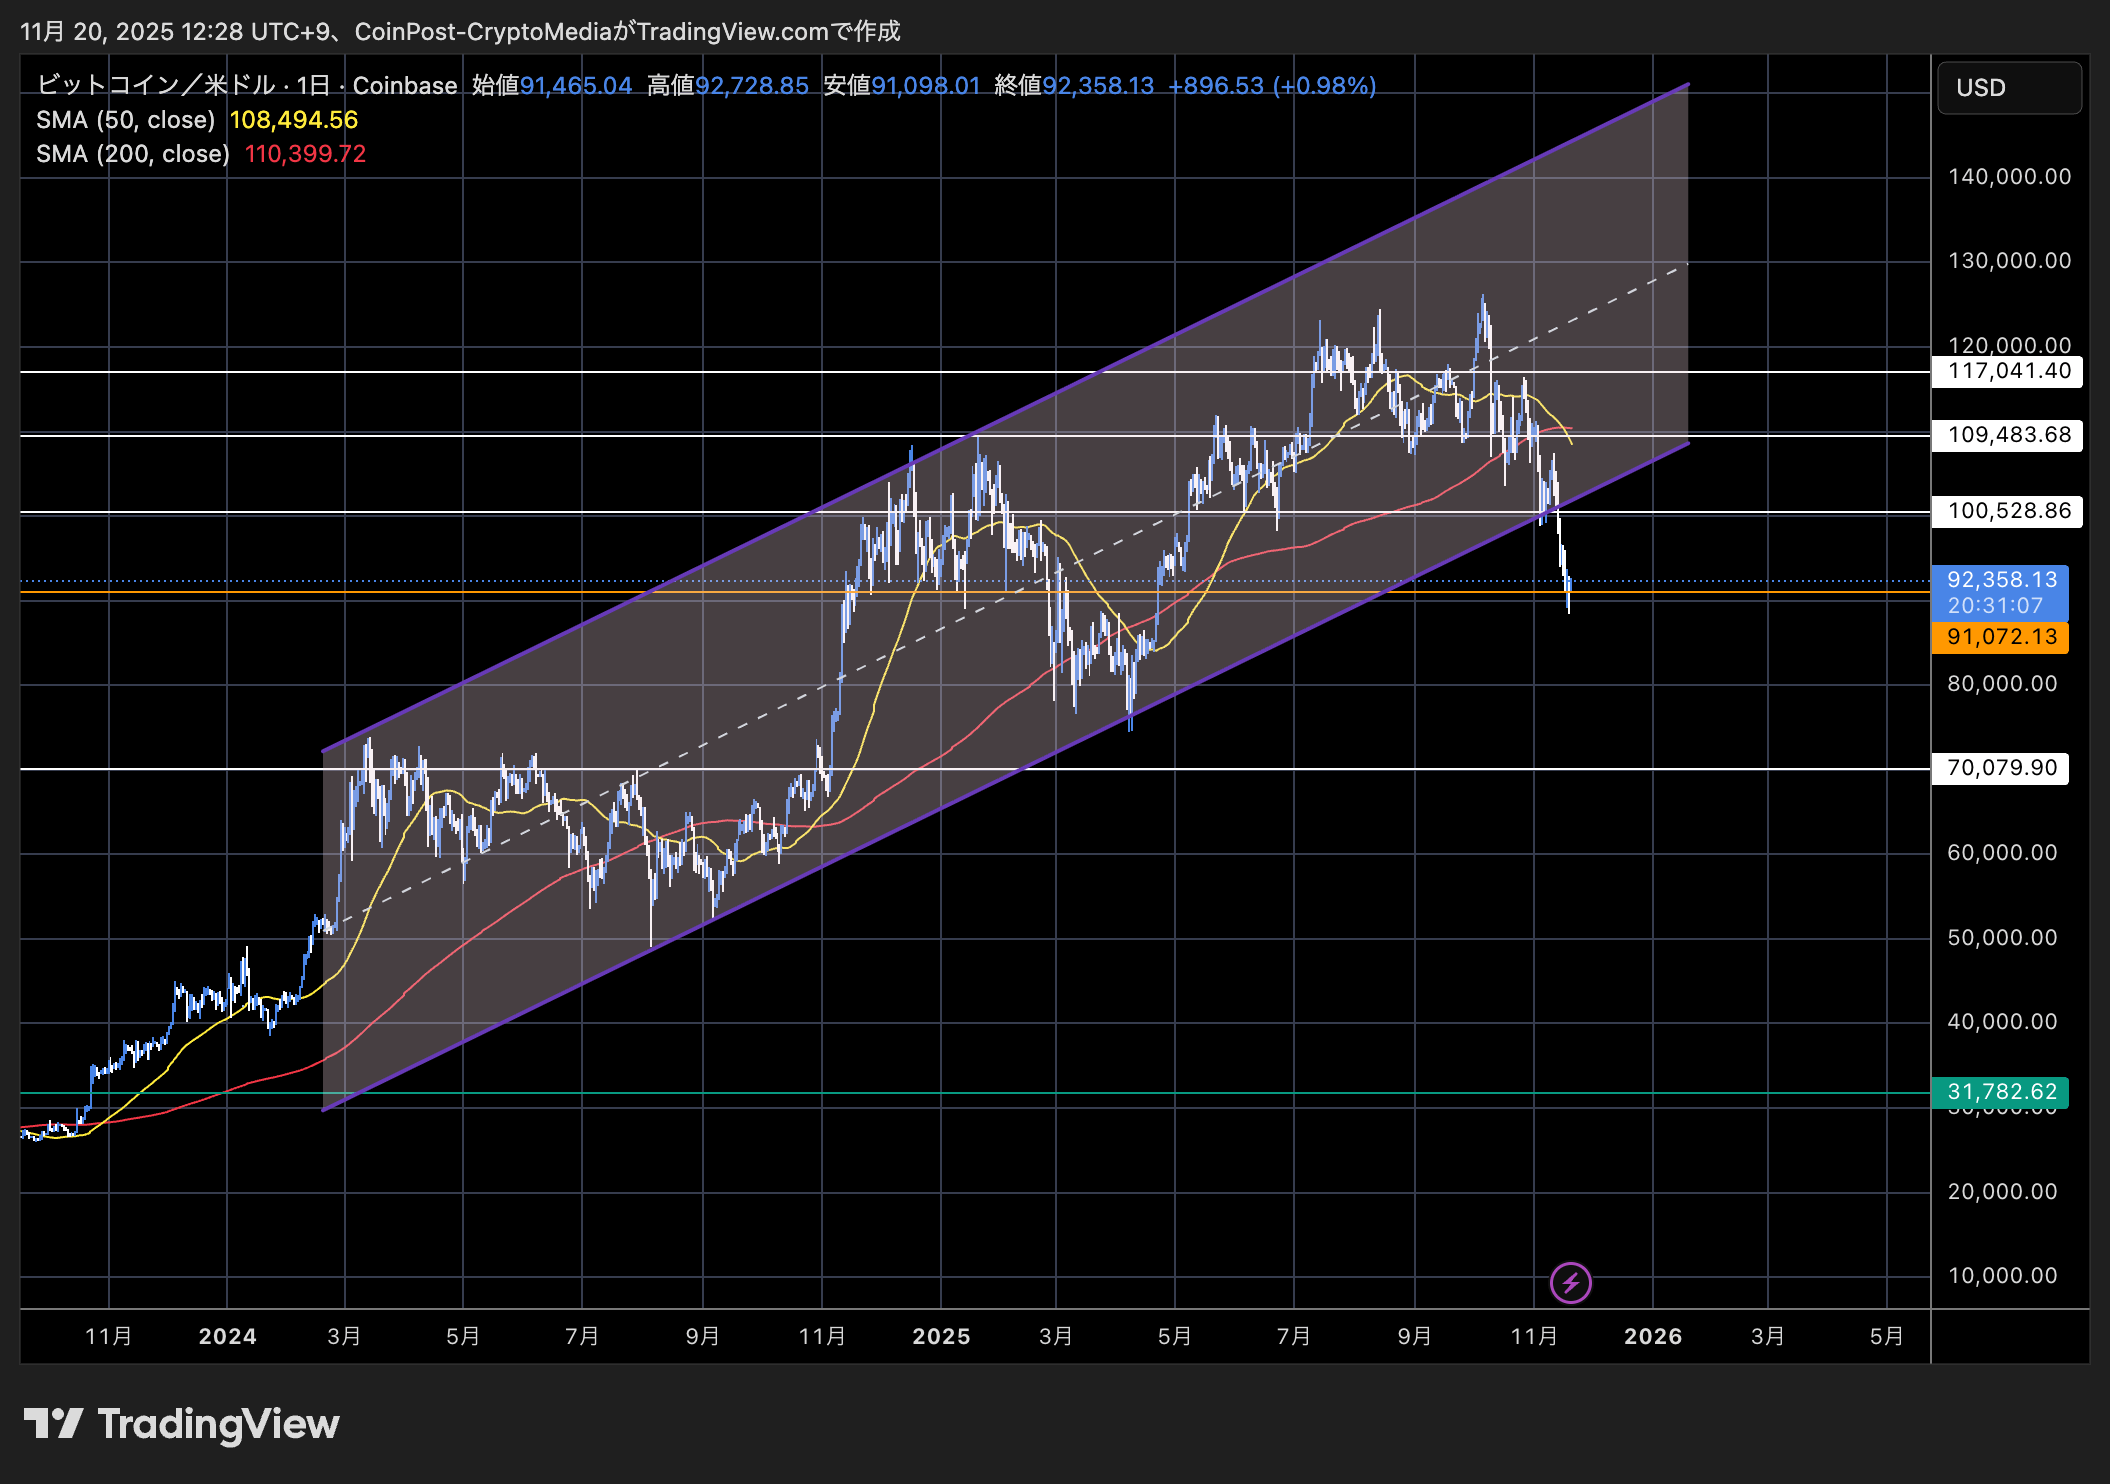2110x1484 pixels.
Task: Click the Coinbase exchange name in legend
Action: (x=405, y=86)
